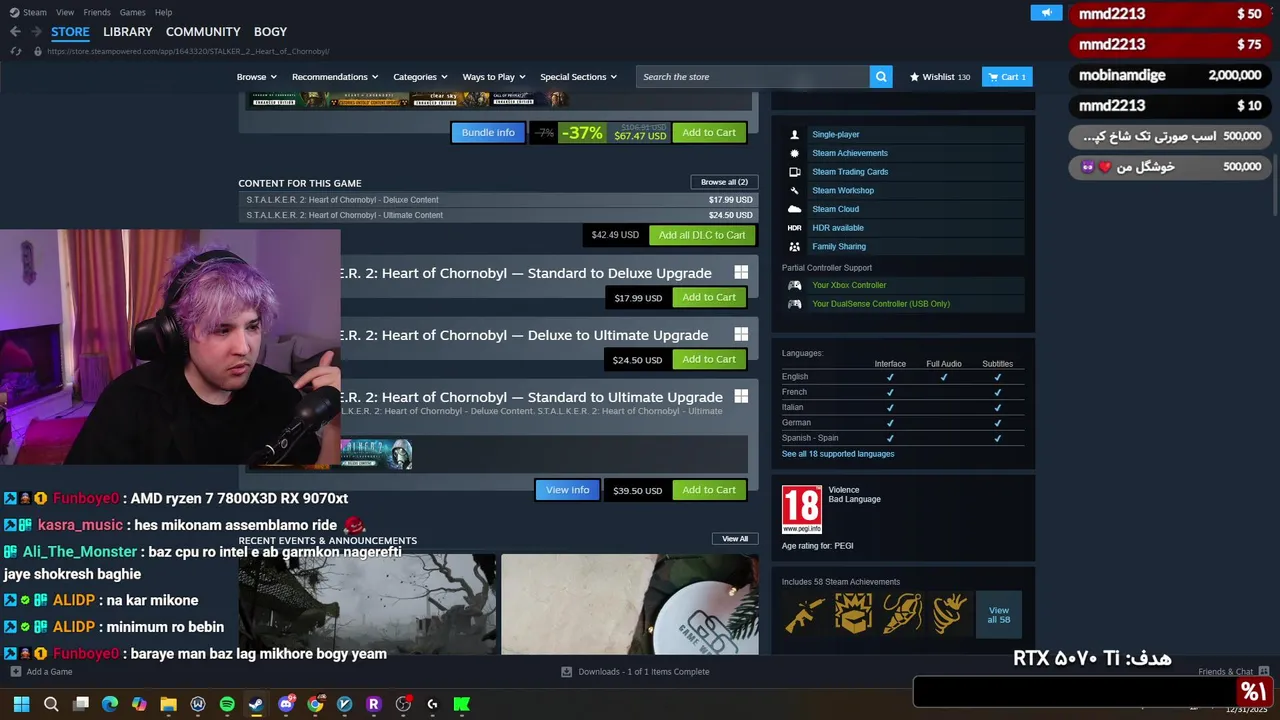
Task: Click the Add a Game plus icon
Action: (x=15, y=672)
